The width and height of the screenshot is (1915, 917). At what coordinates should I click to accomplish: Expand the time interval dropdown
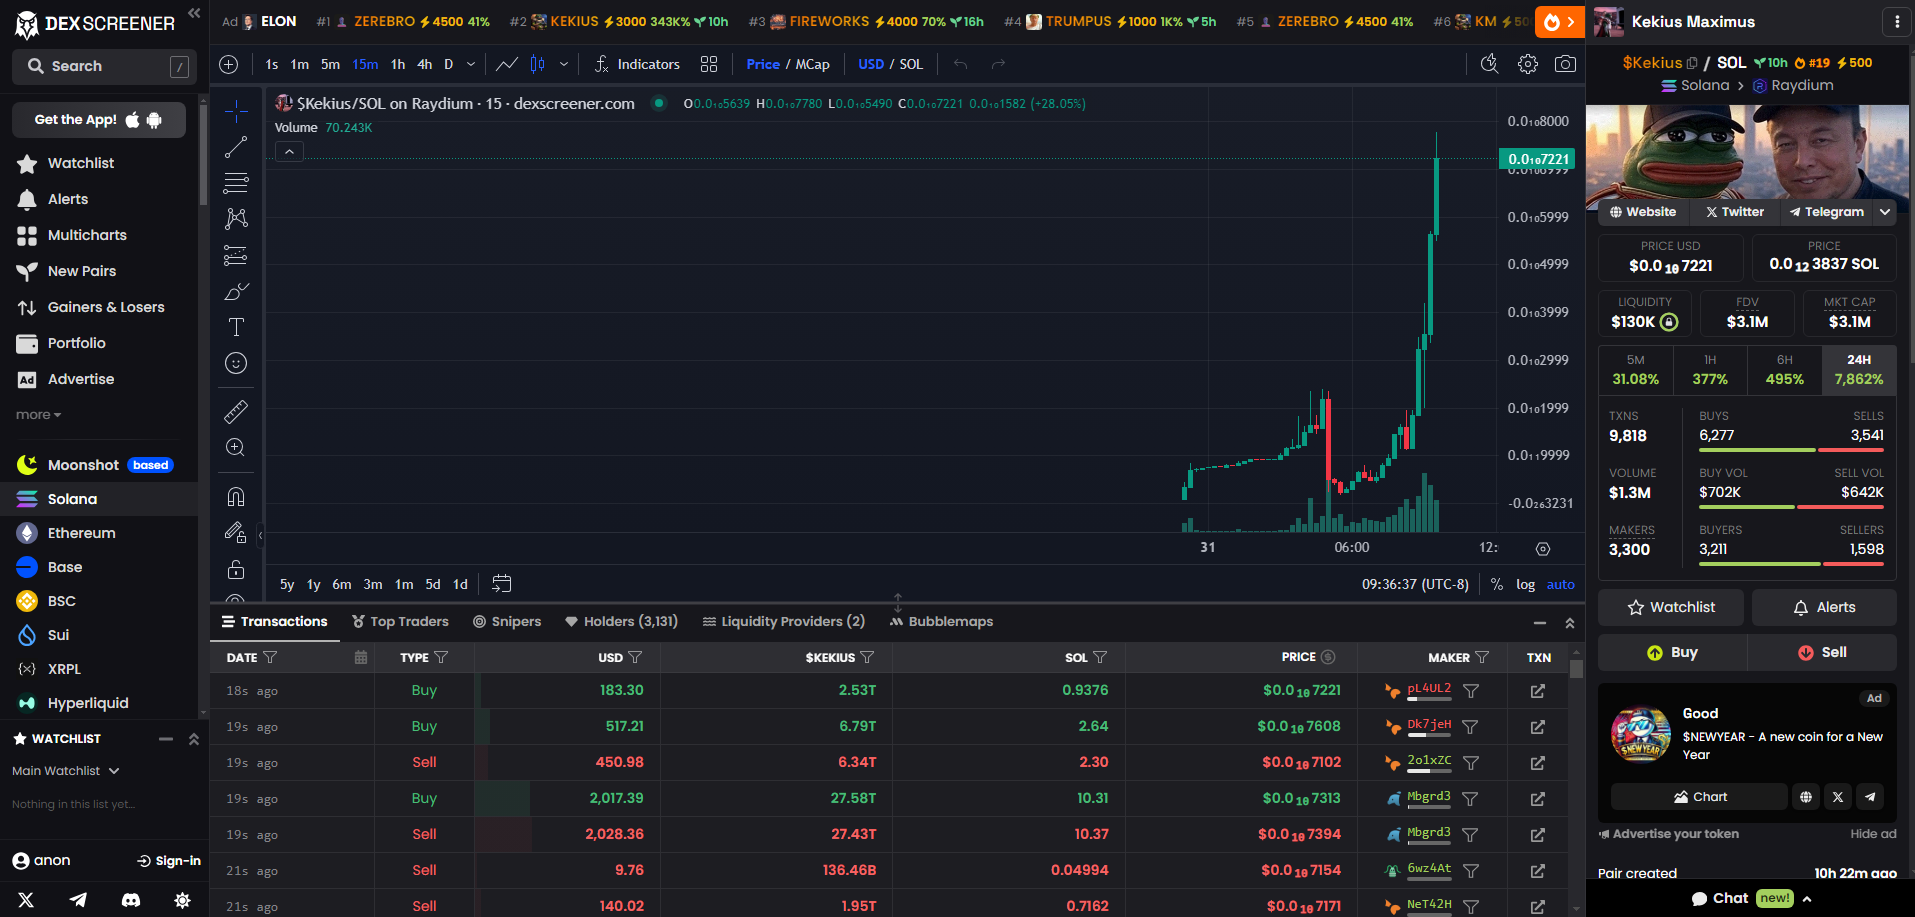pos(471,64)
